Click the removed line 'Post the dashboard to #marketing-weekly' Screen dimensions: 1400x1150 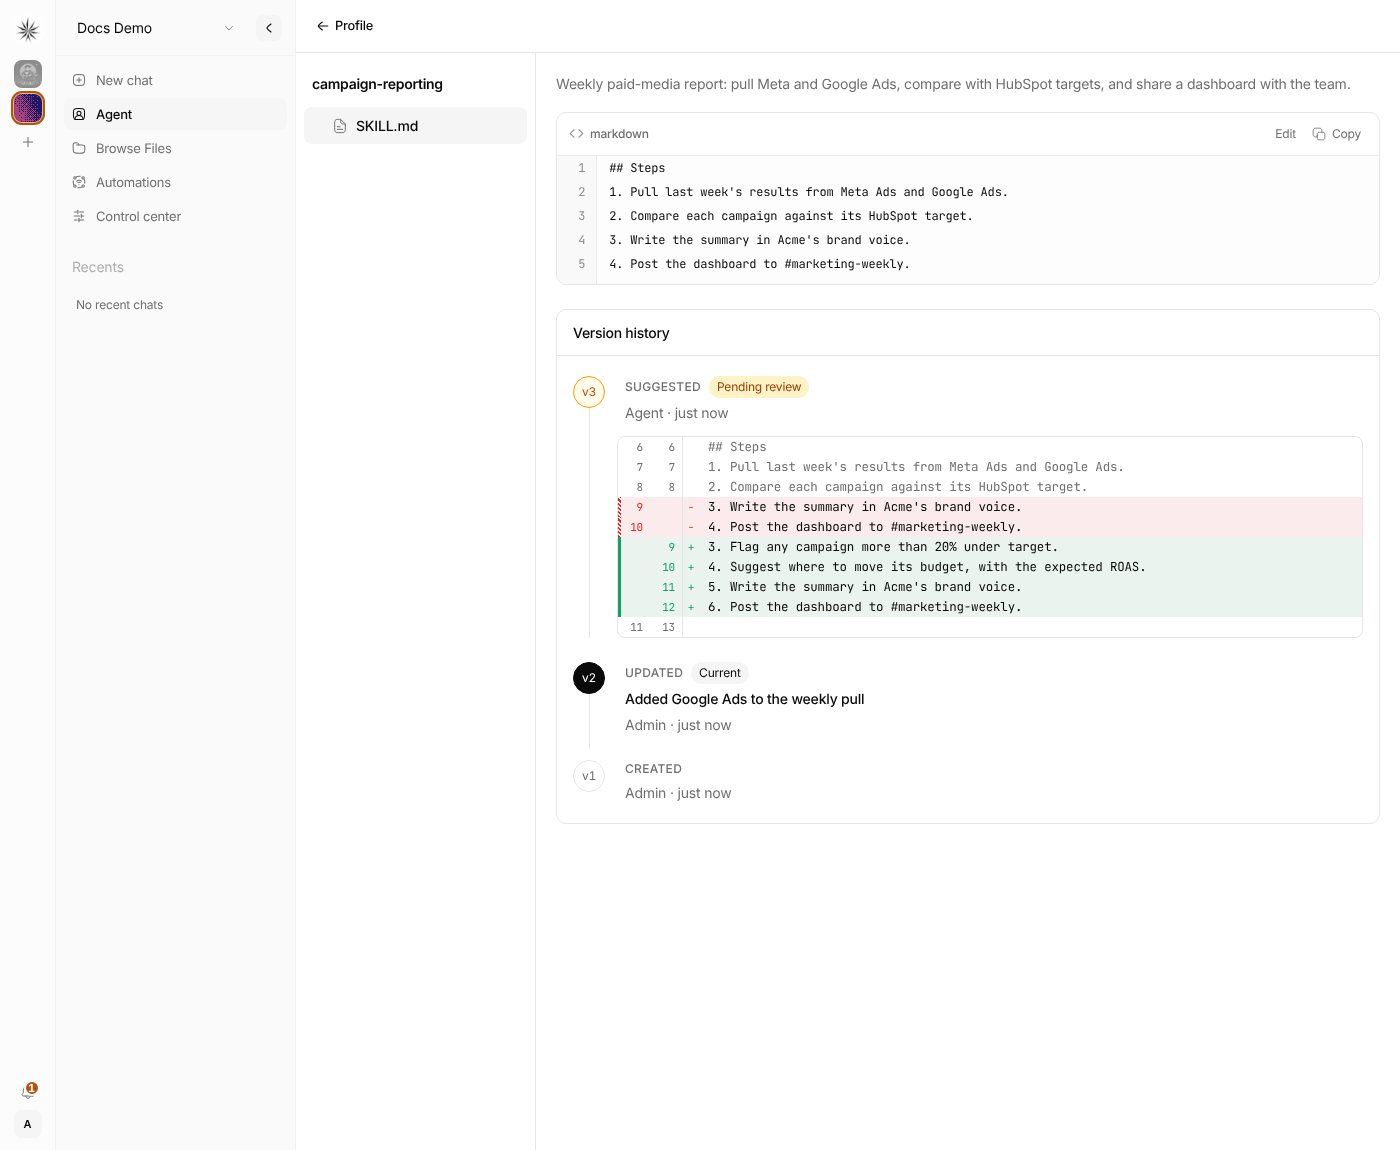990,527
